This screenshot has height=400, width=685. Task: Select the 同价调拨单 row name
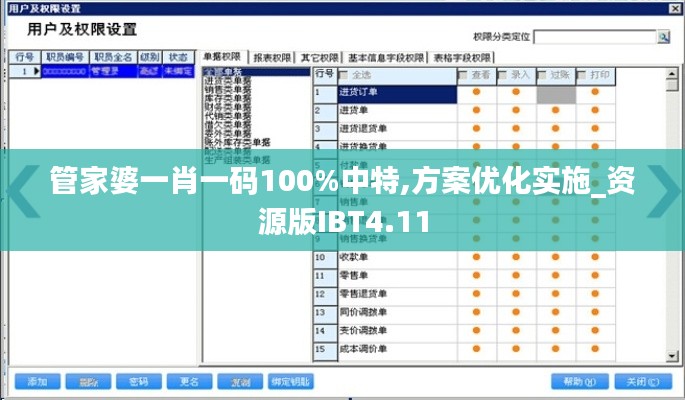[x=397, y=315]
